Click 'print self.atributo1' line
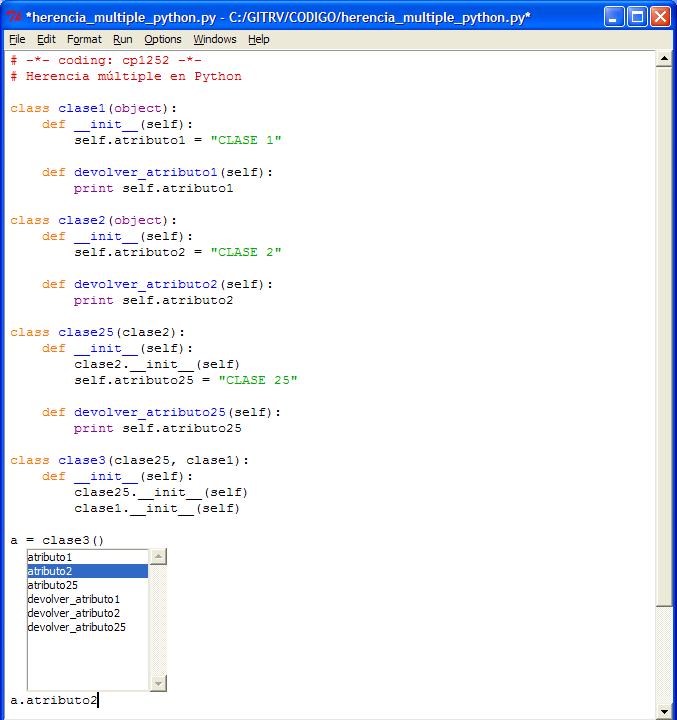 tap(153, 188)
